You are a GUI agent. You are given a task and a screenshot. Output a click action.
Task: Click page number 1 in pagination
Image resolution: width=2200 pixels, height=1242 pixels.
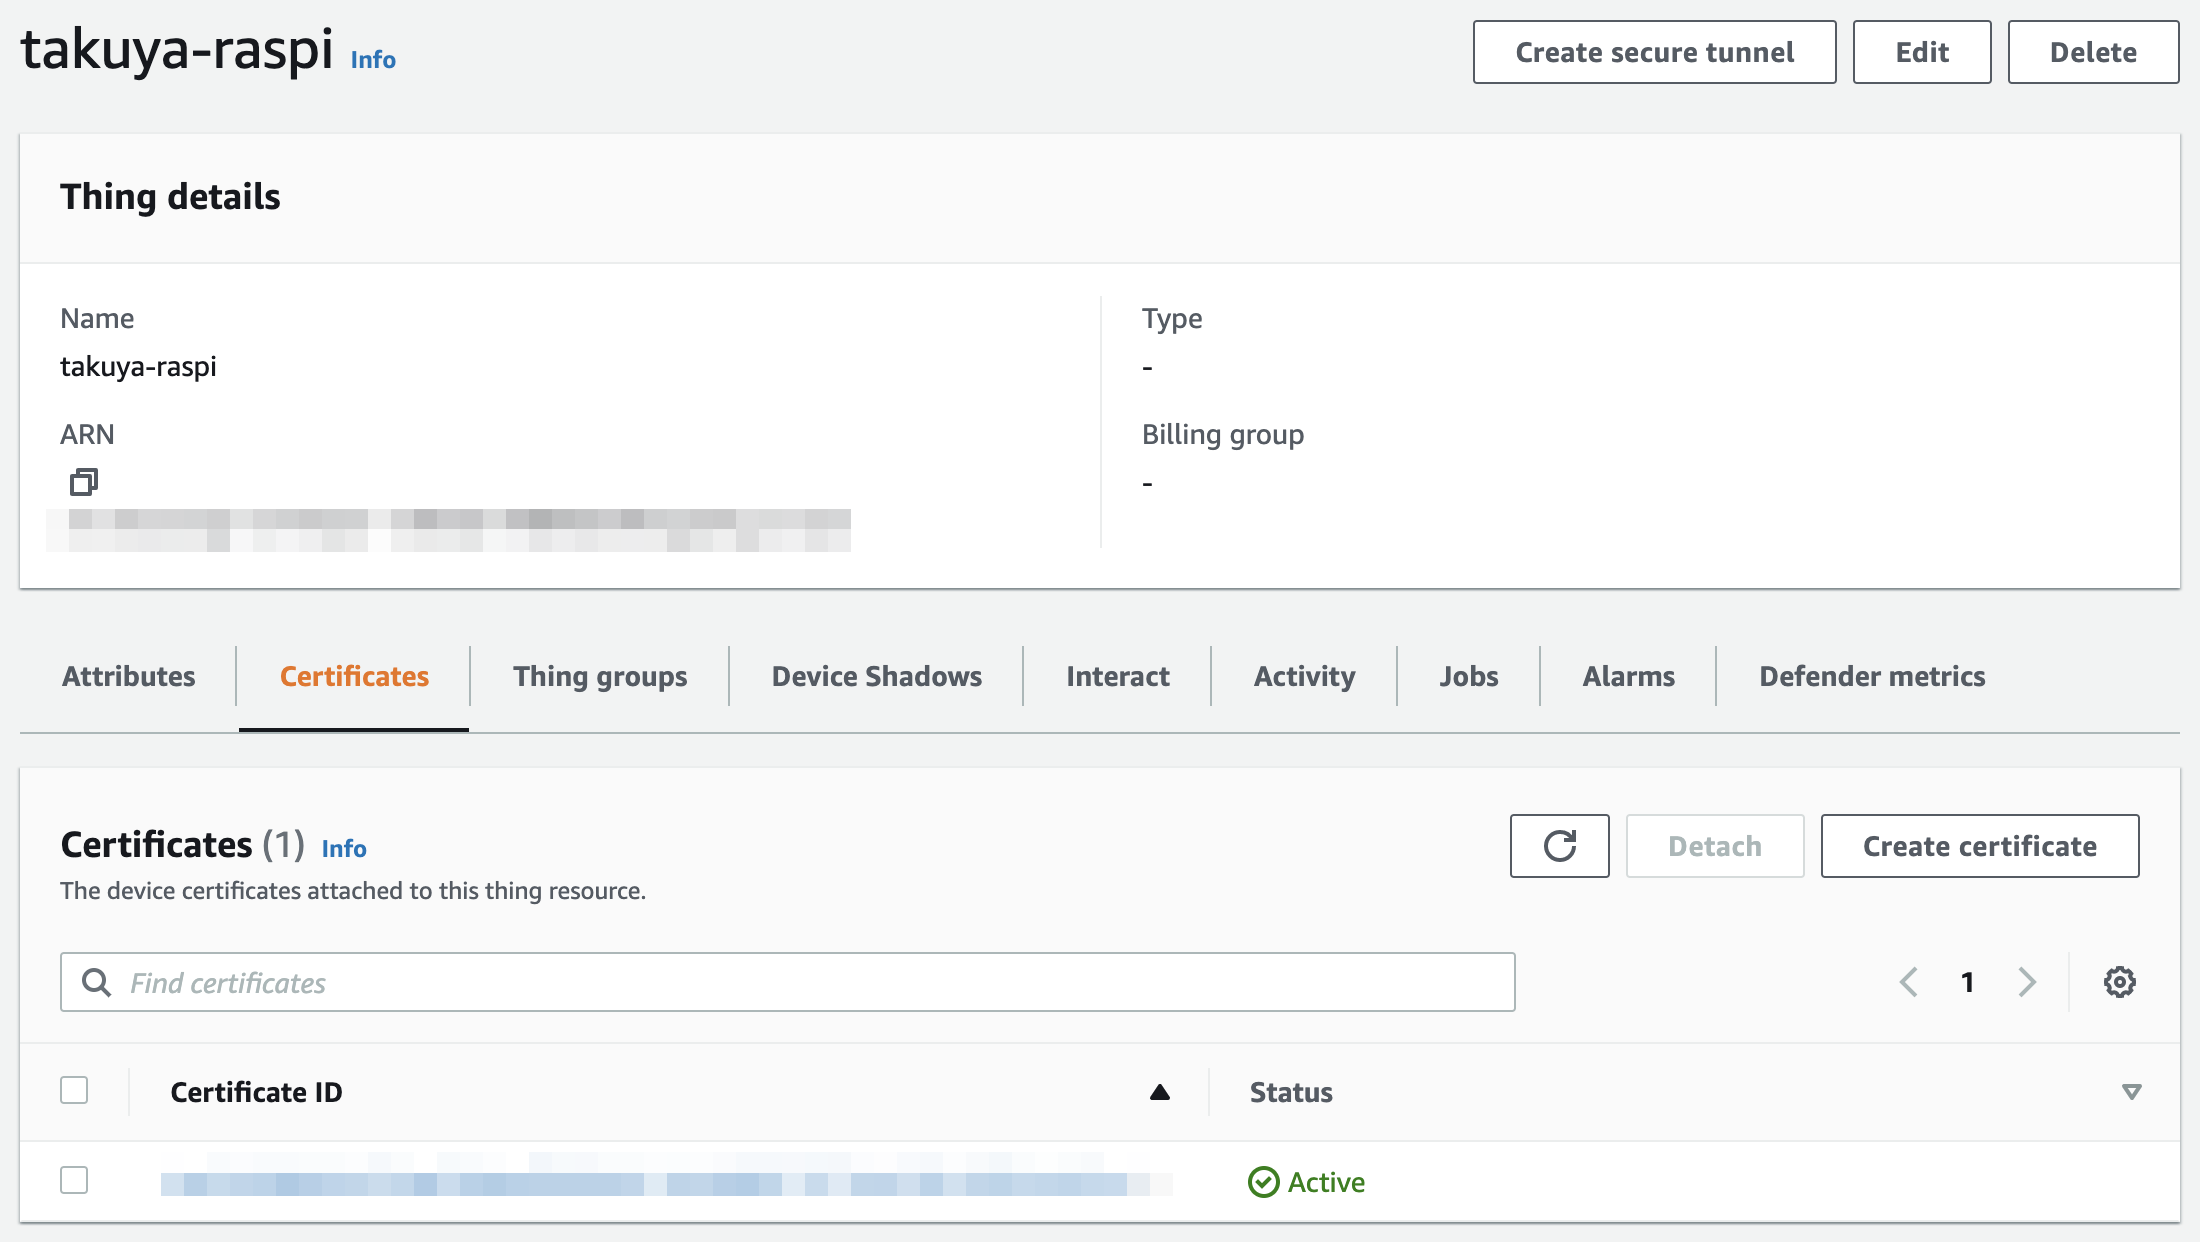click(x=1967, y=982)
